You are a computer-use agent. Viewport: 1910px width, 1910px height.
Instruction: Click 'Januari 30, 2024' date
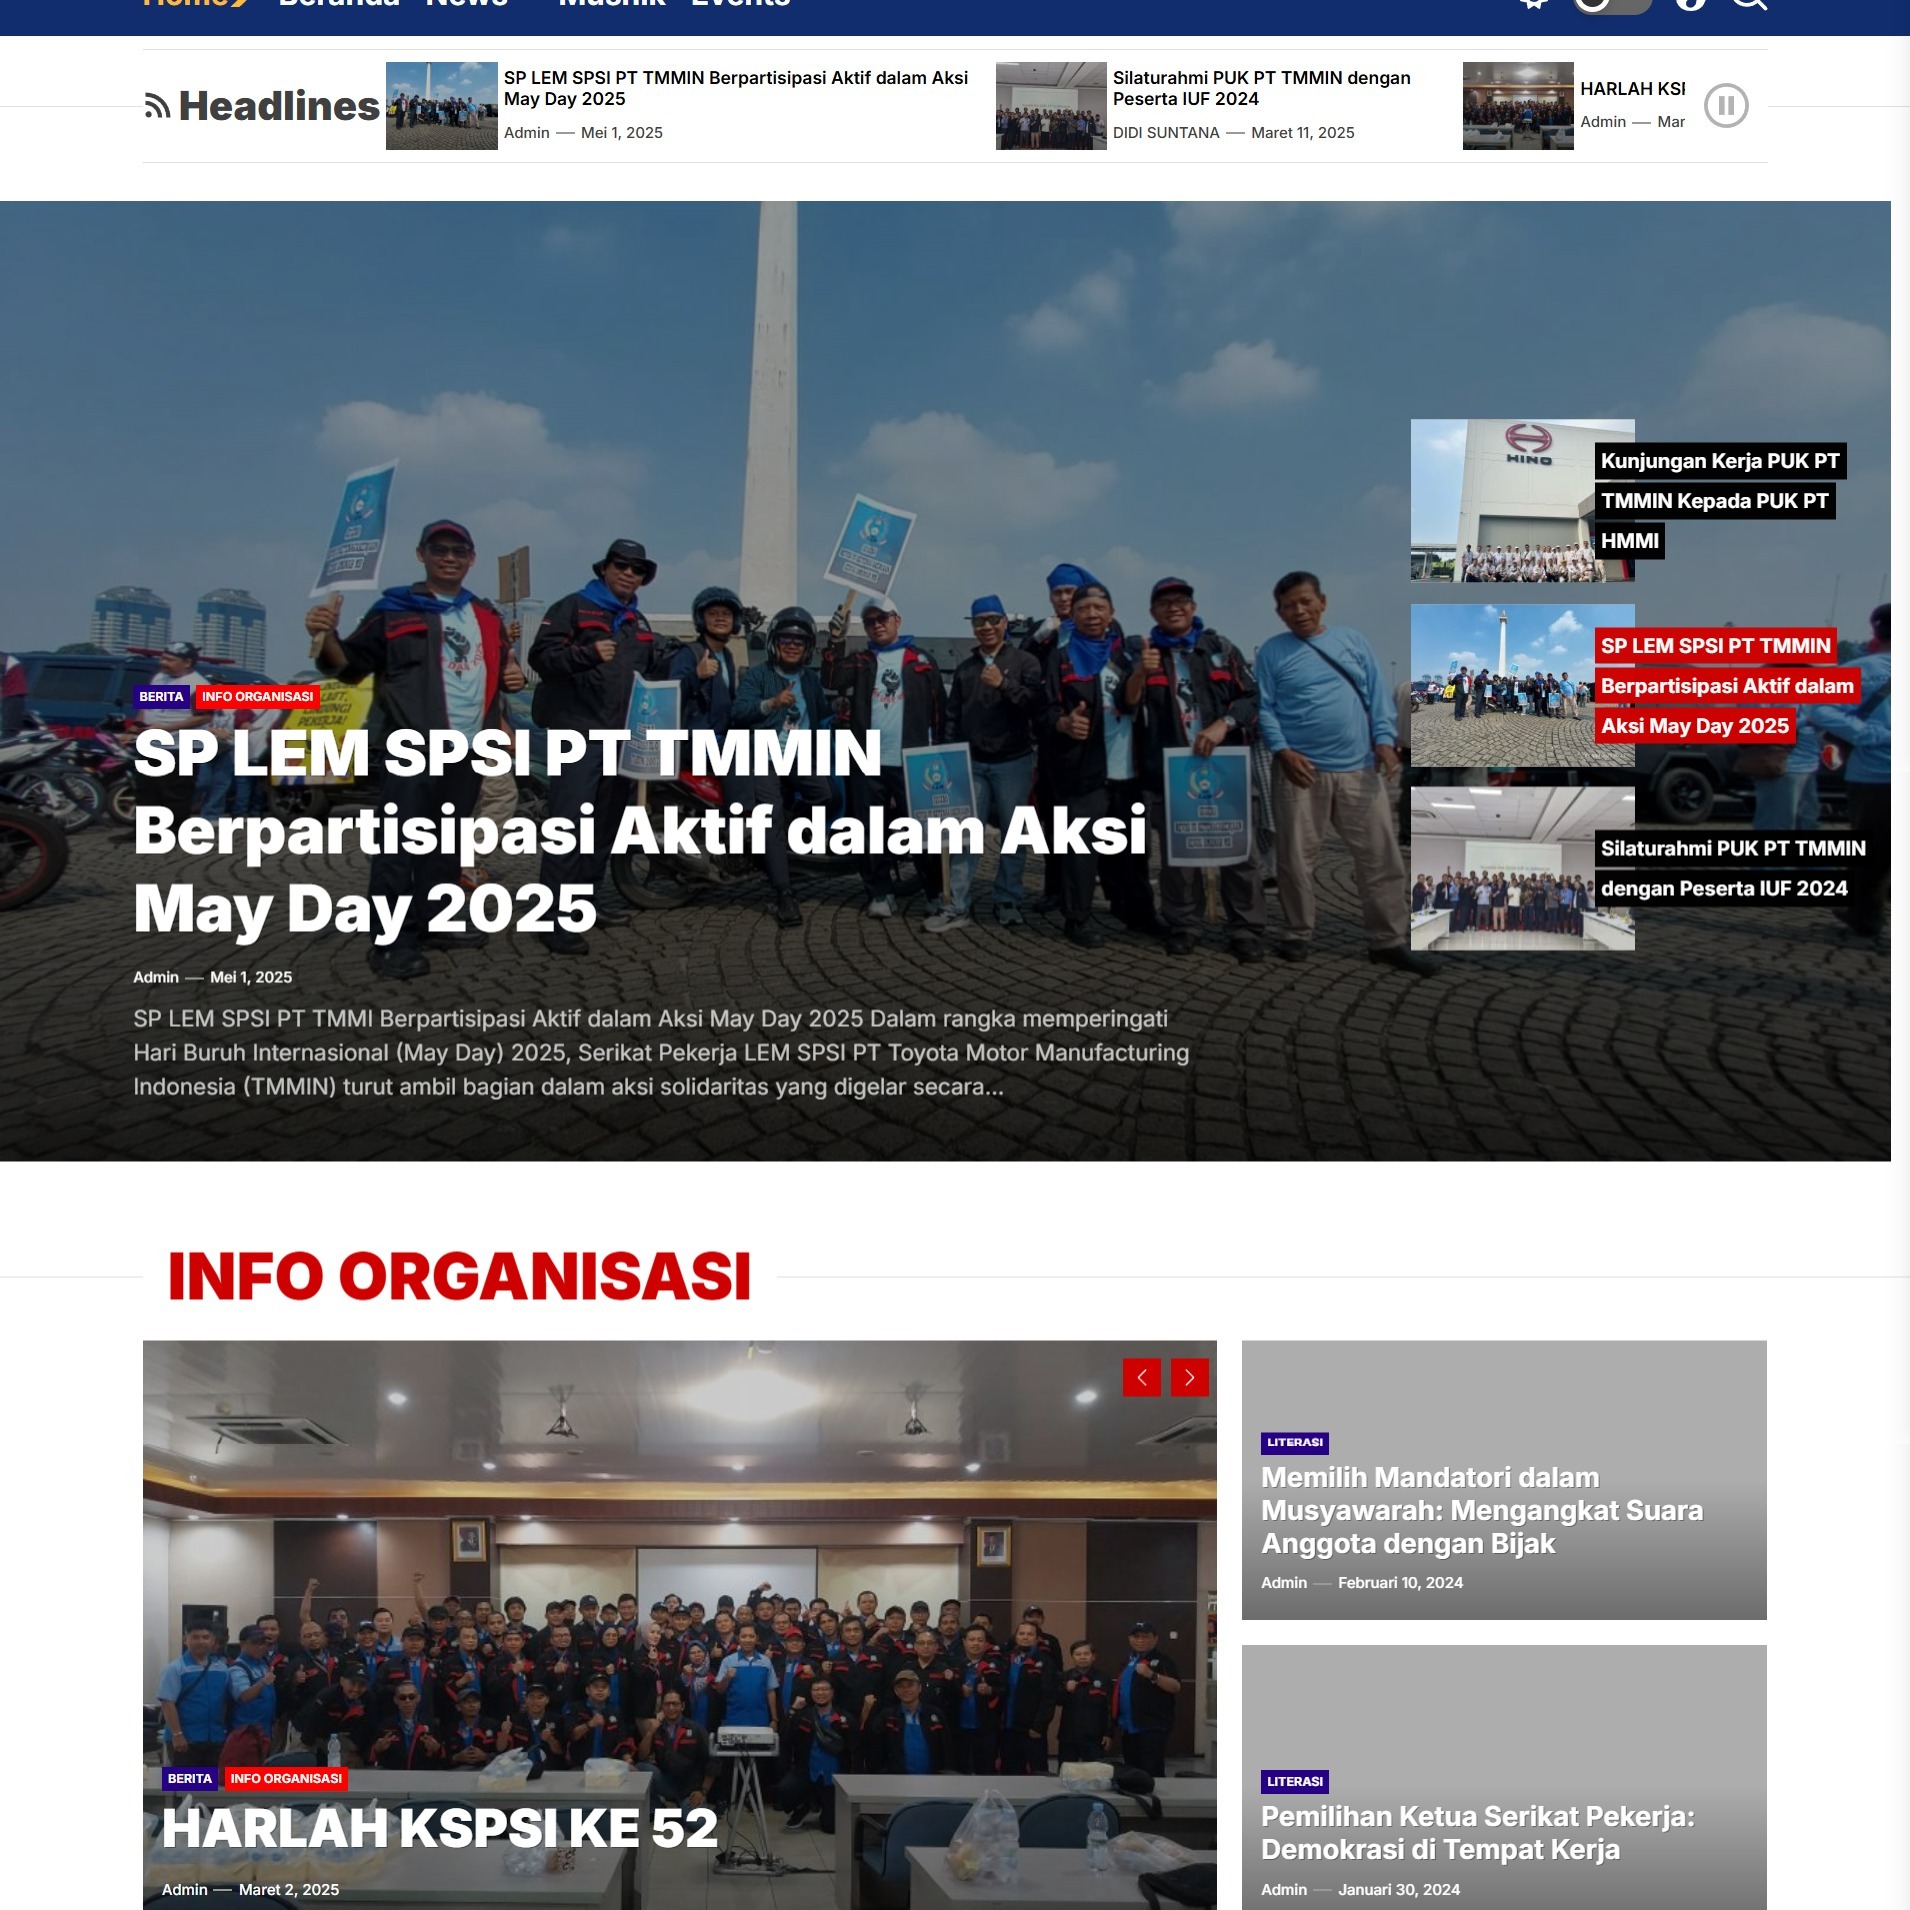click(1399, 1889)
